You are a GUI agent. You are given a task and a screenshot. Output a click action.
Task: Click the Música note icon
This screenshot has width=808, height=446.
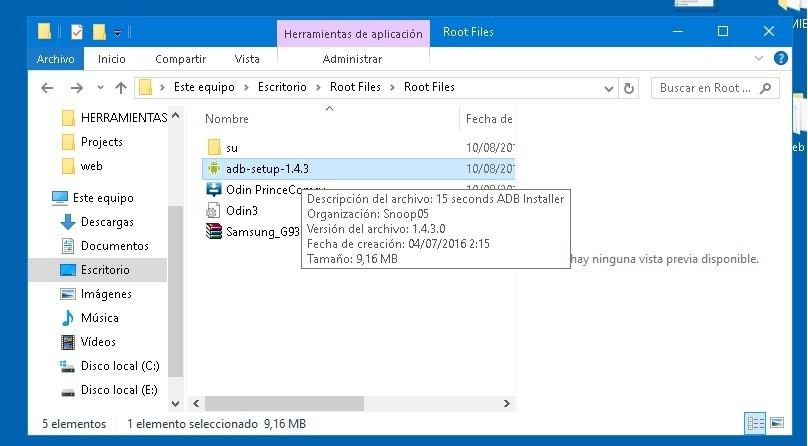tap(68, 318)
